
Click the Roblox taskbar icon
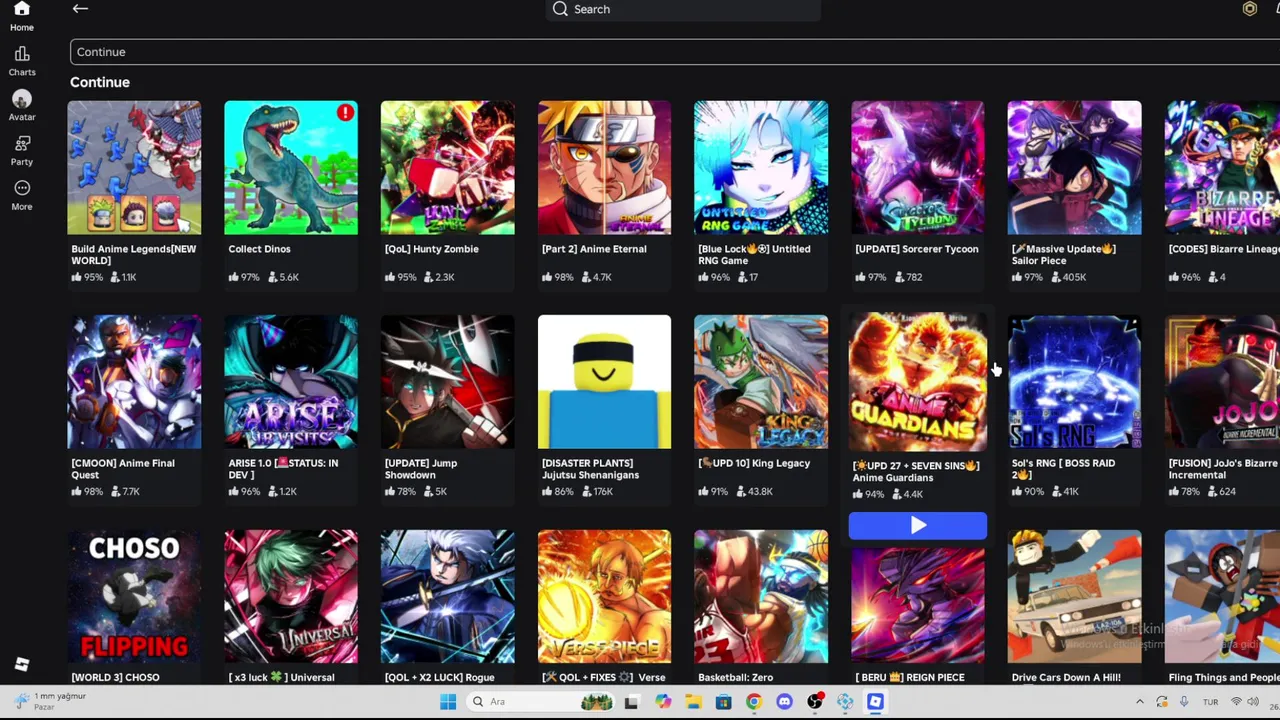[875, 702]
